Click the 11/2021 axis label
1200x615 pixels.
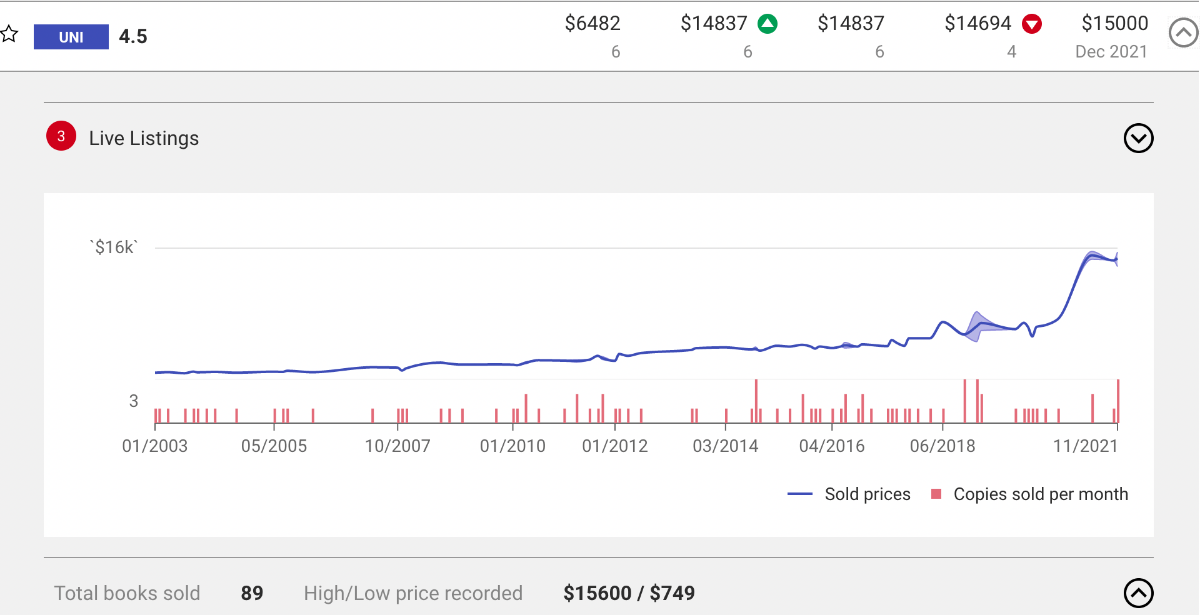[x=1085, y=445]
